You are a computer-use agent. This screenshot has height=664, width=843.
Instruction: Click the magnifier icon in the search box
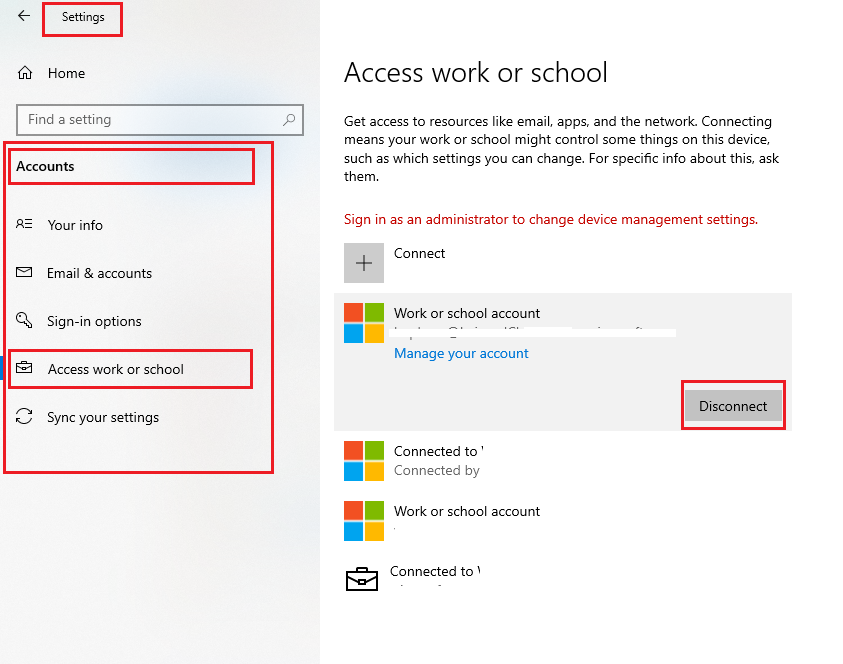(289, 119)
